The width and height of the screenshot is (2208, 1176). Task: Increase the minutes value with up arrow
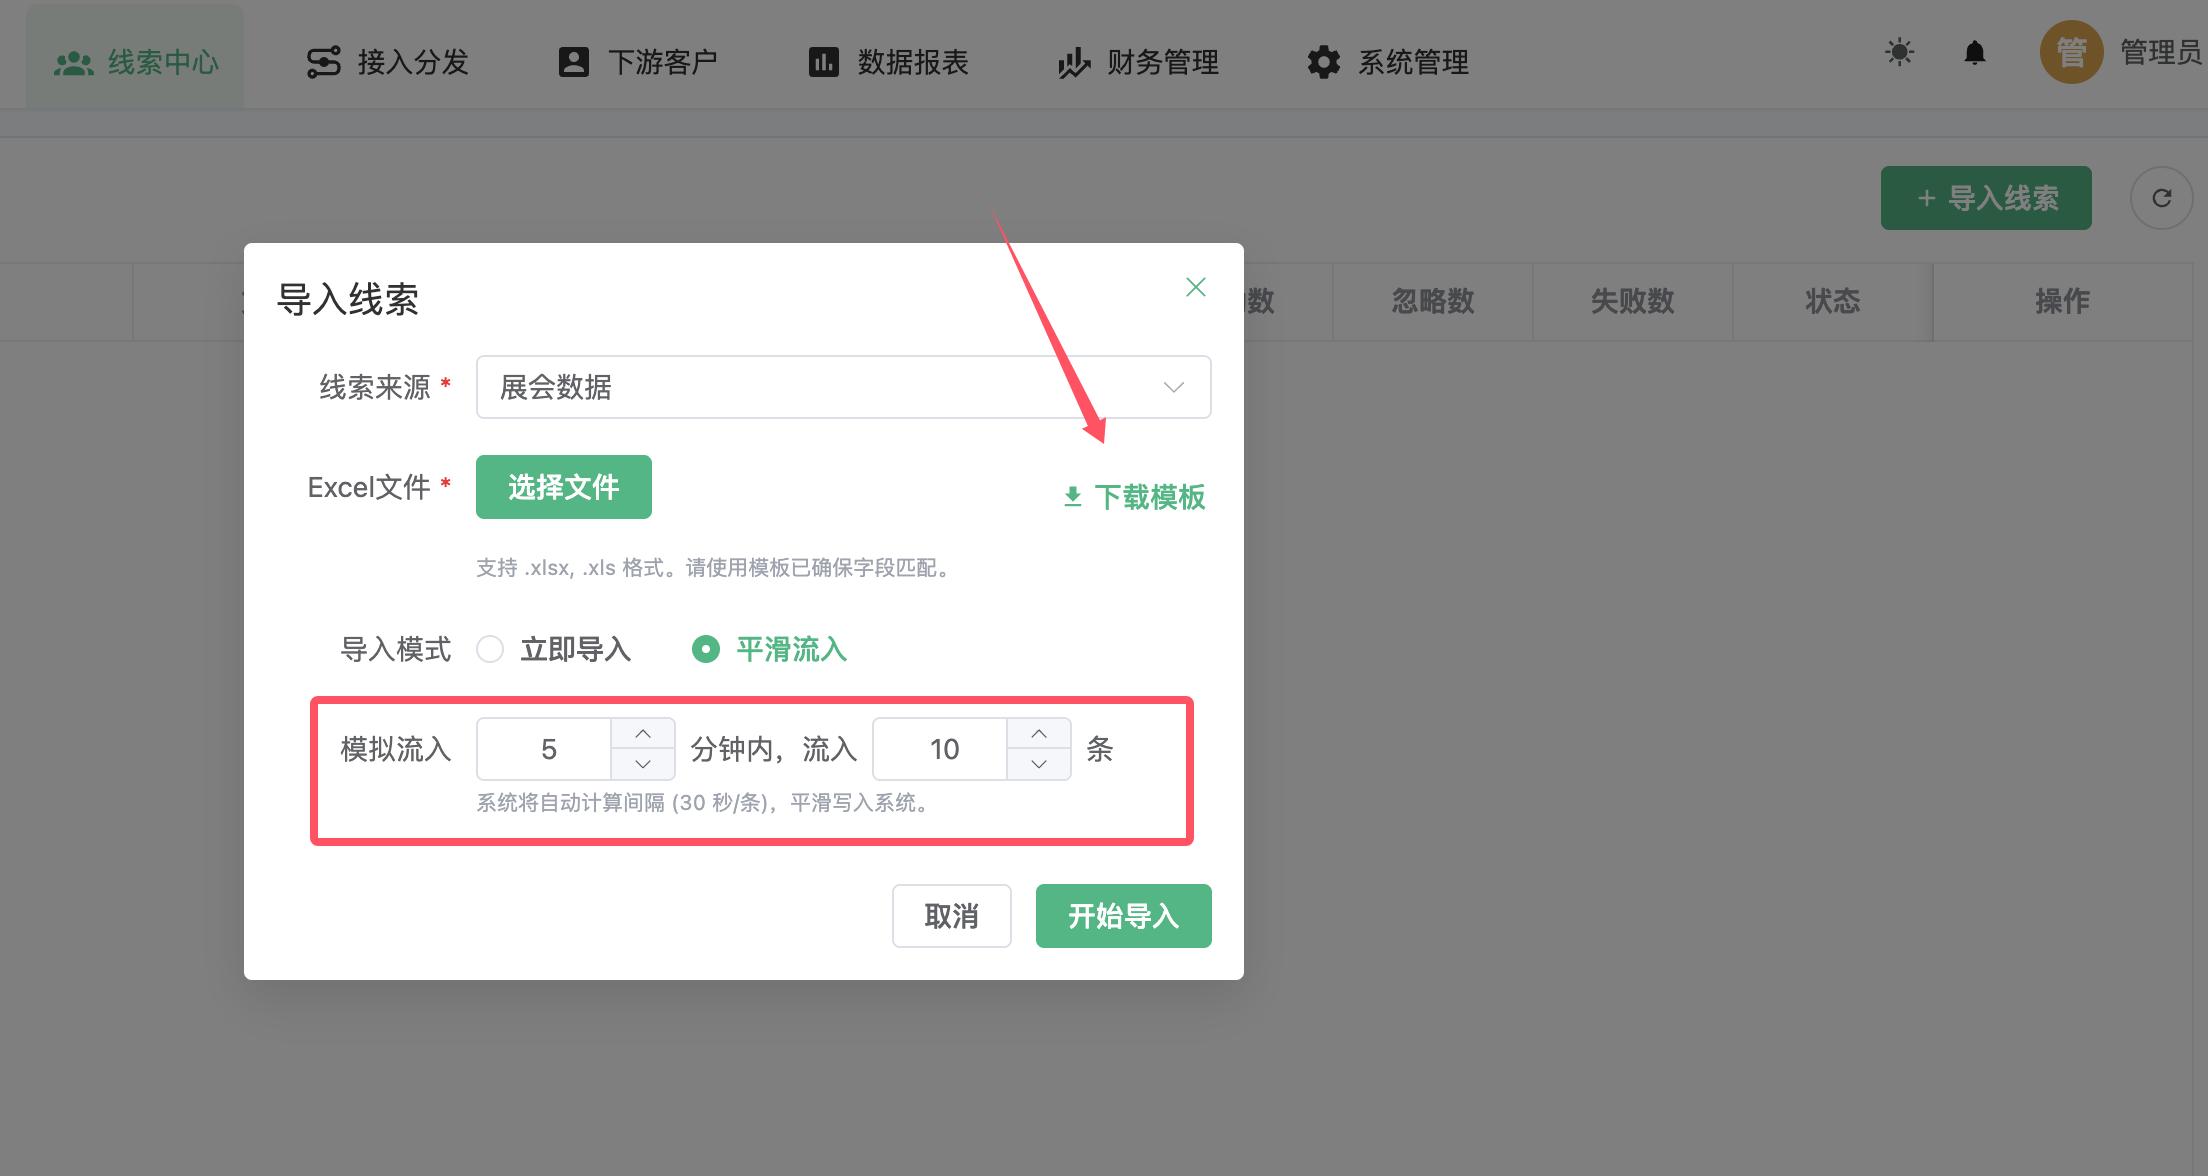click(x=643, y=734)
